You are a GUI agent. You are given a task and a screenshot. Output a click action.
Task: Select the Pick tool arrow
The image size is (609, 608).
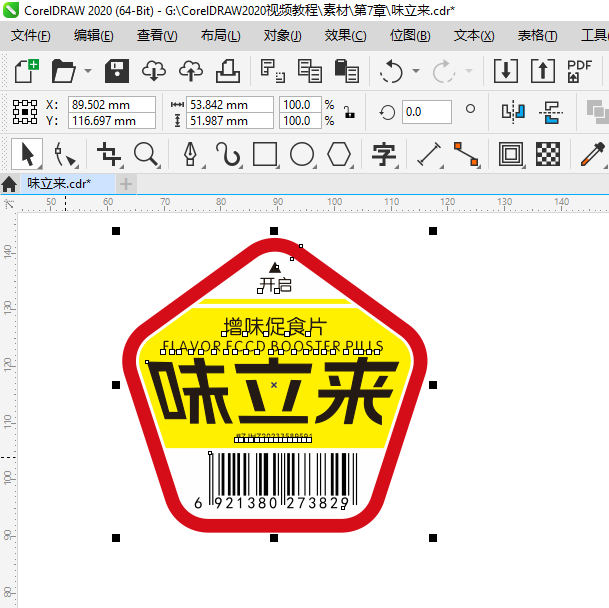(x=27, y=154)
